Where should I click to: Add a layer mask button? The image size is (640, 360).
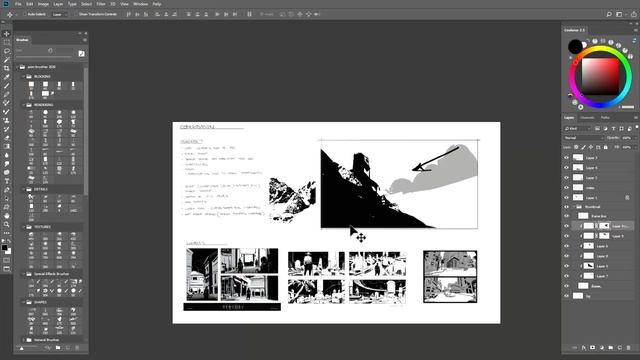(x=593, y=348)
